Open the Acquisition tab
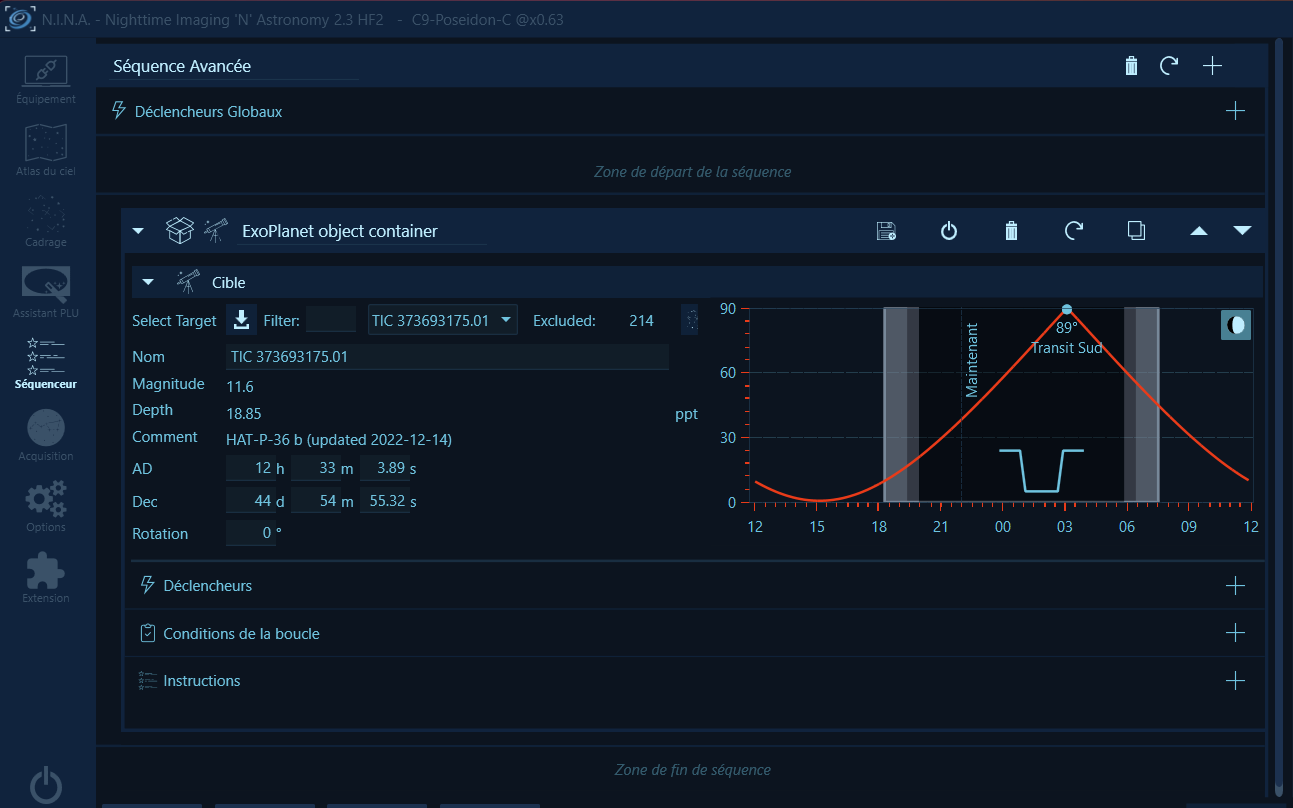The image size is (1293, 808). [46, 435]
